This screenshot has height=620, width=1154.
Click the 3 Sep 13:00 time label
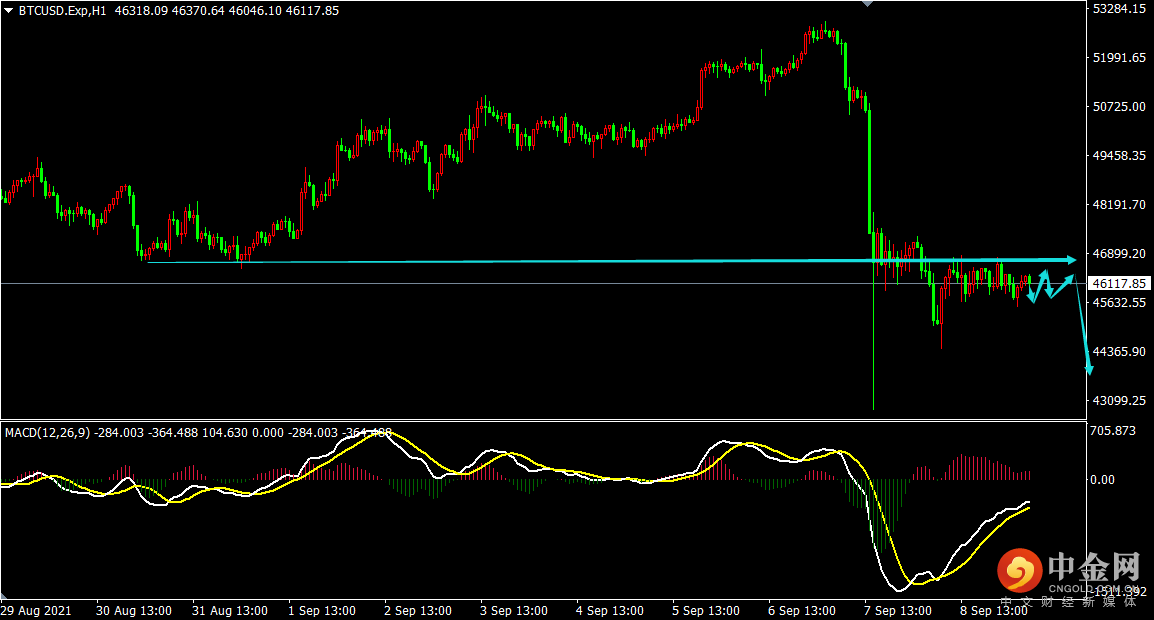(x=514, y=611)
